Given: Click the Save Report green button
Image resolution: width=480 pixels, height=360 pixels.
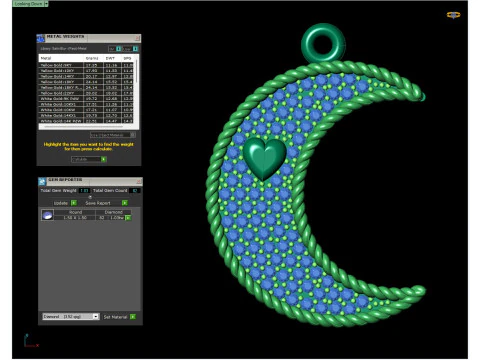Looking at the screenshot, I should [x=125, y=203].
